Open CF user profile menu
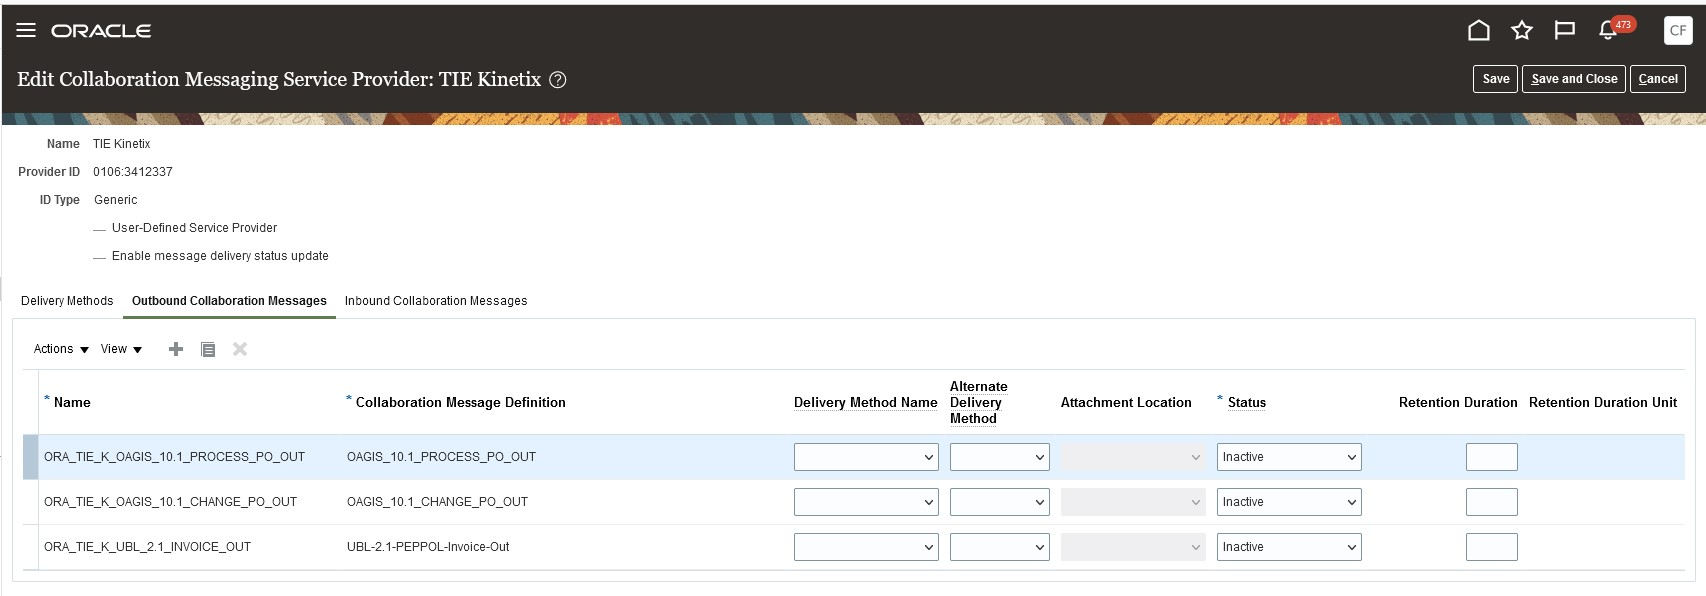Viewport: 1706px width, 596px height. (1678, 30)
